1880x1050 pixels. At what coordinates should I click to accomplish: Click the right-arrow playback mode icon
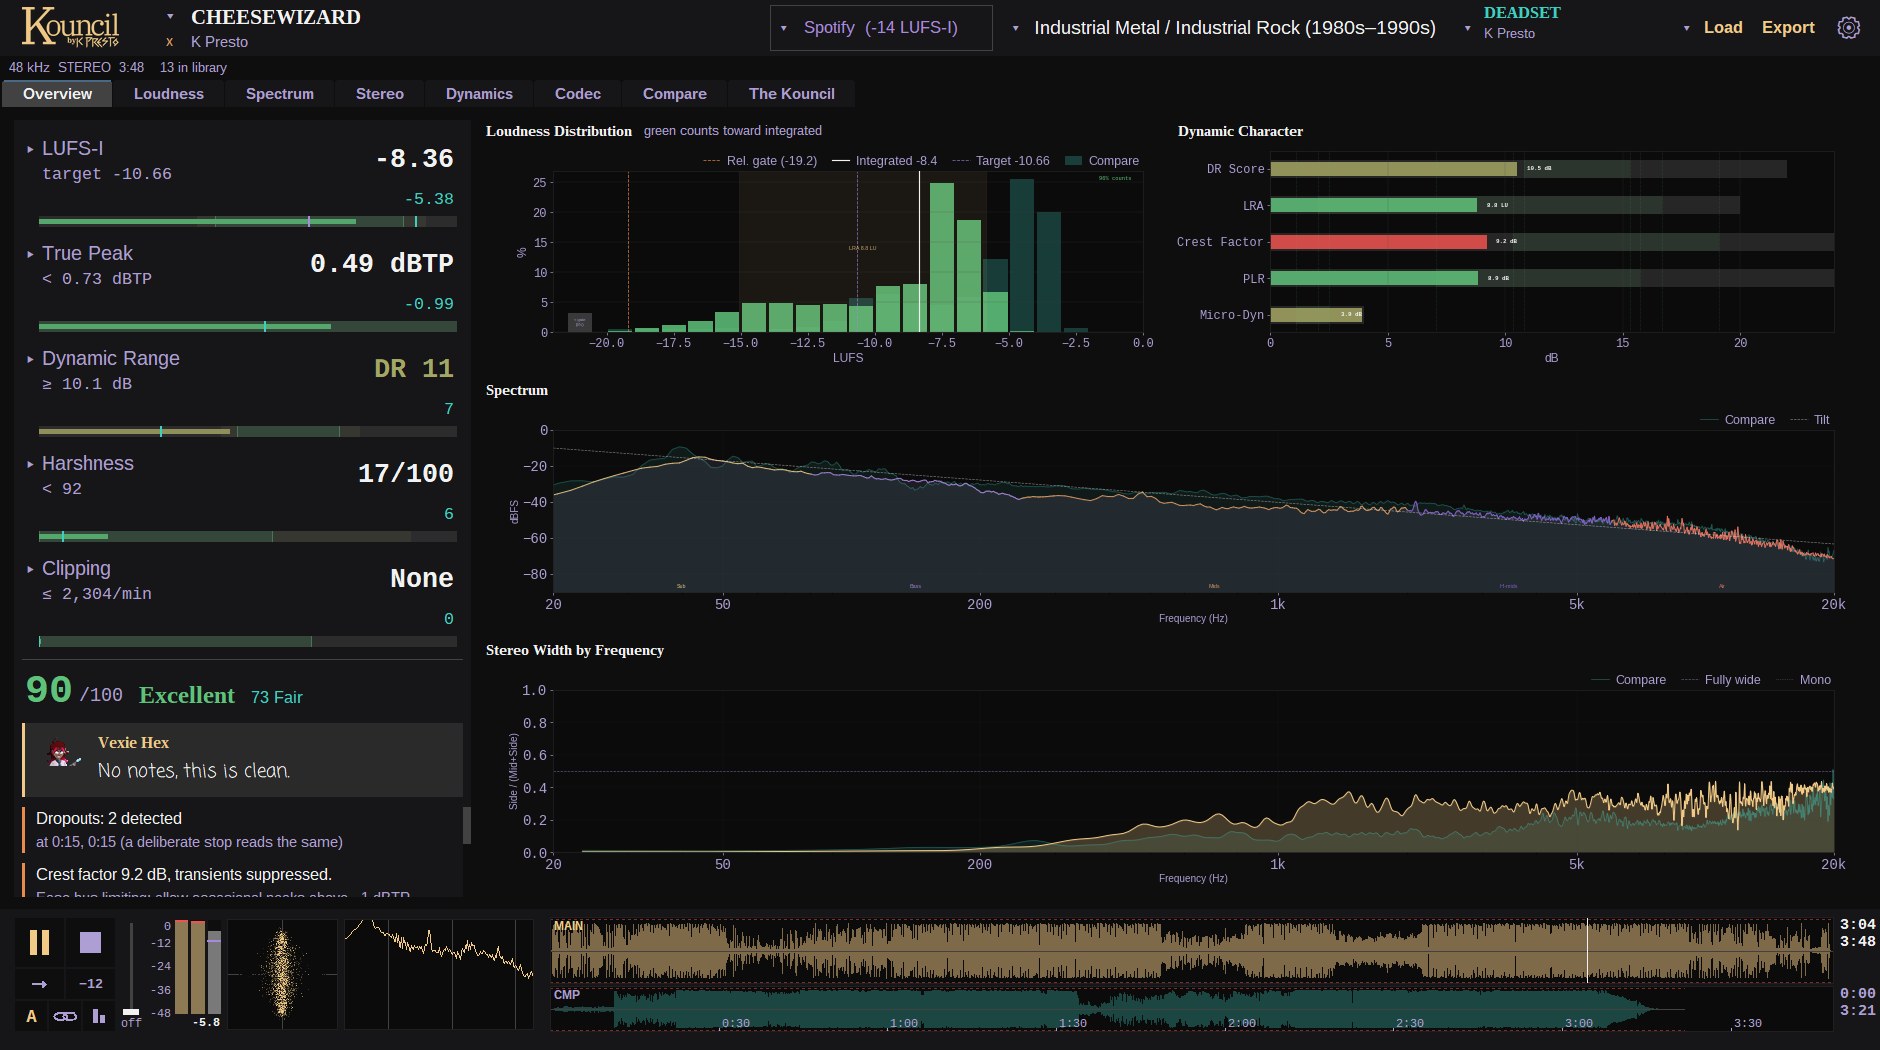(39, 984)
